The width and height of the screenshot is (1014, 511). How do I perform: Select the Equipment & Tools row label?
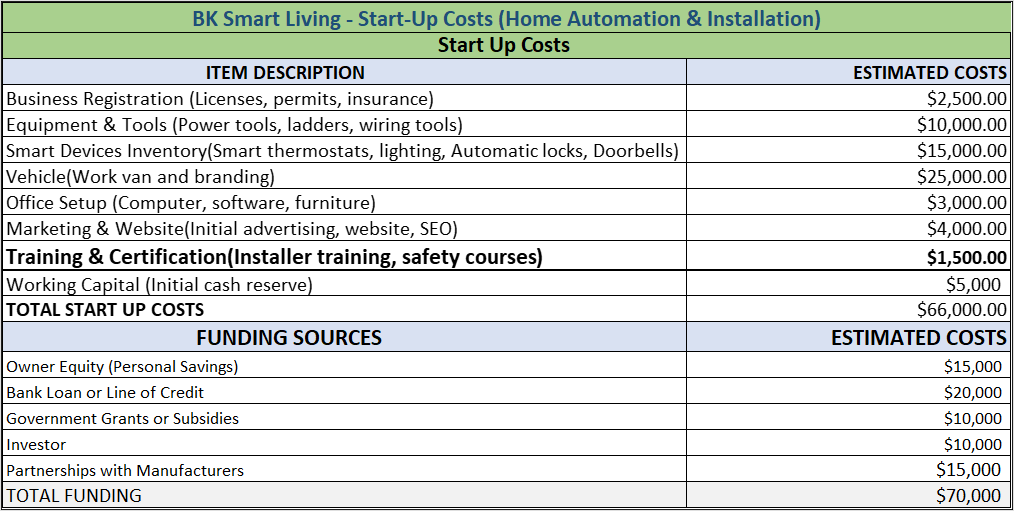pos(234,124)
